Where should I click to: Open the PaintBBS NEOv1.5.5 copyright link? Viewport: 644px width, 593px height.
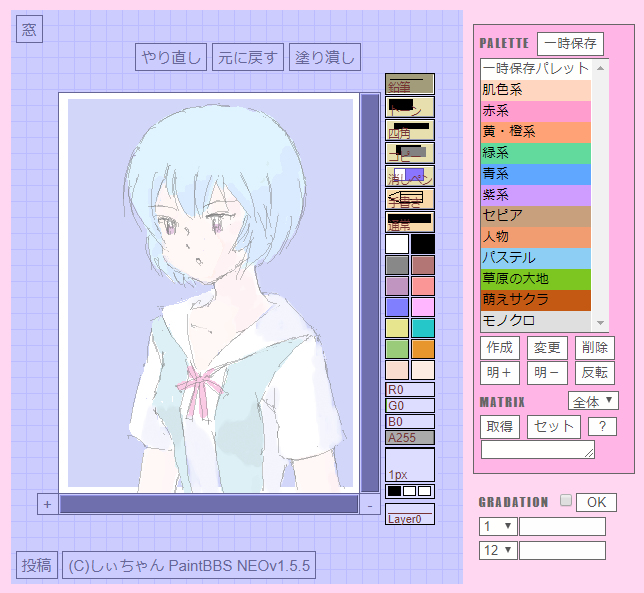[x=189, y=565]
